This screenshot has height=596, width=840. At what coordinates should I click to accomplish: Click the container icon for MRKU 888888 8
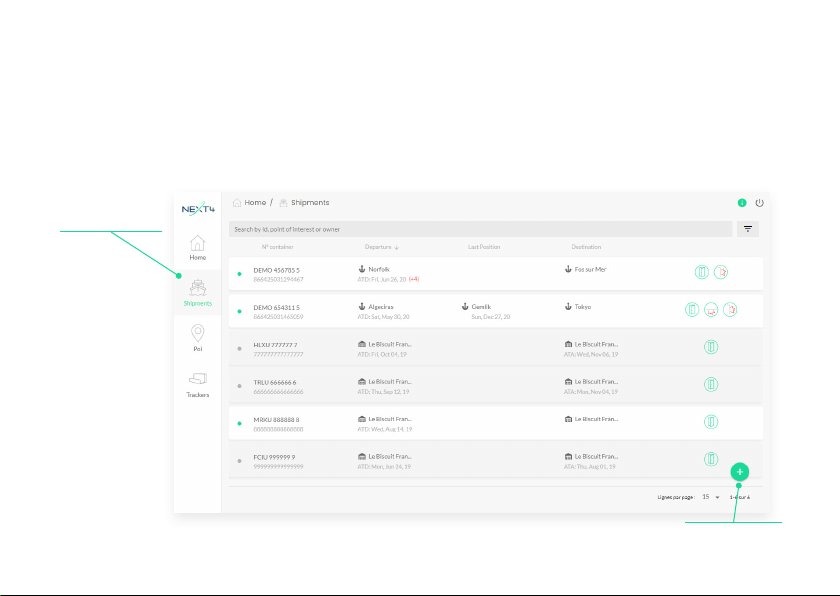click(x=711, y=422)
